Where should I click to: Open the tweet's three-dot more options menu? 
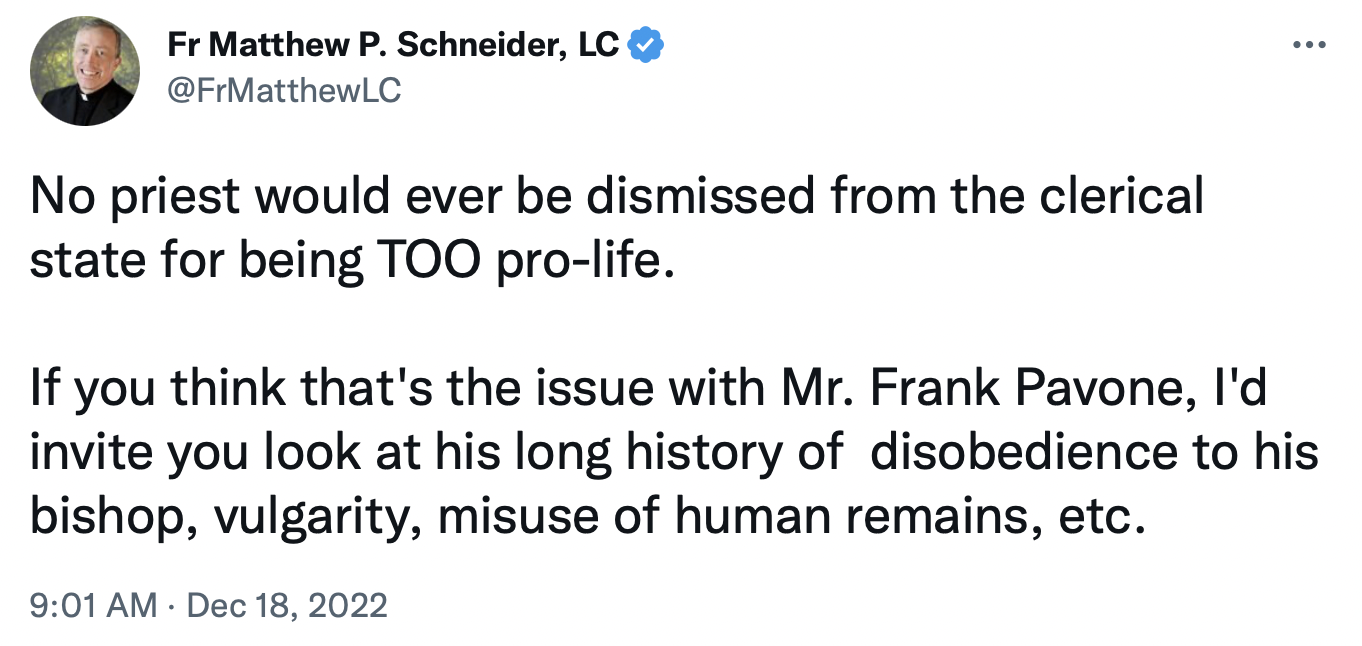[1308, 46]
